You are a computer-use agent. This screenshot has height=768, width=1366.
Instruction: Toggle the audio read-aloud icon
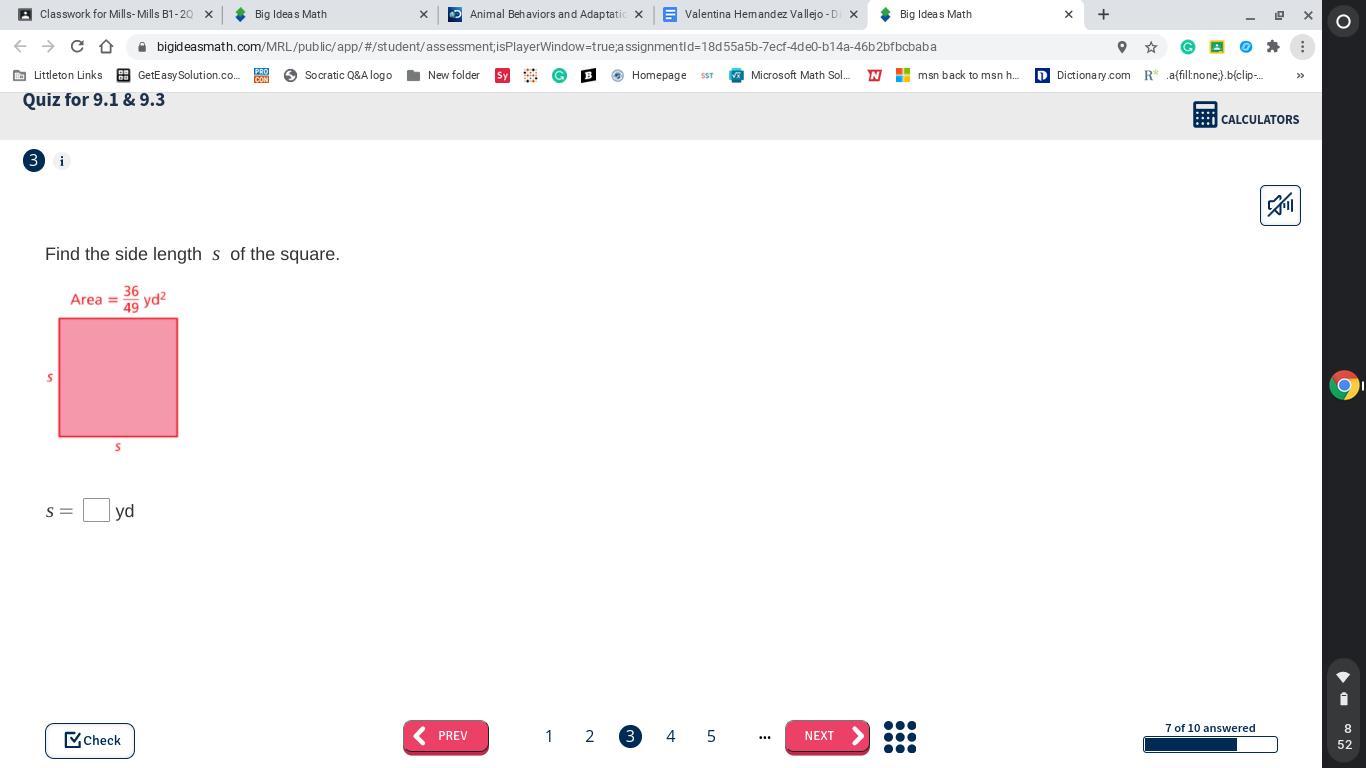(x=1279, y=205)
